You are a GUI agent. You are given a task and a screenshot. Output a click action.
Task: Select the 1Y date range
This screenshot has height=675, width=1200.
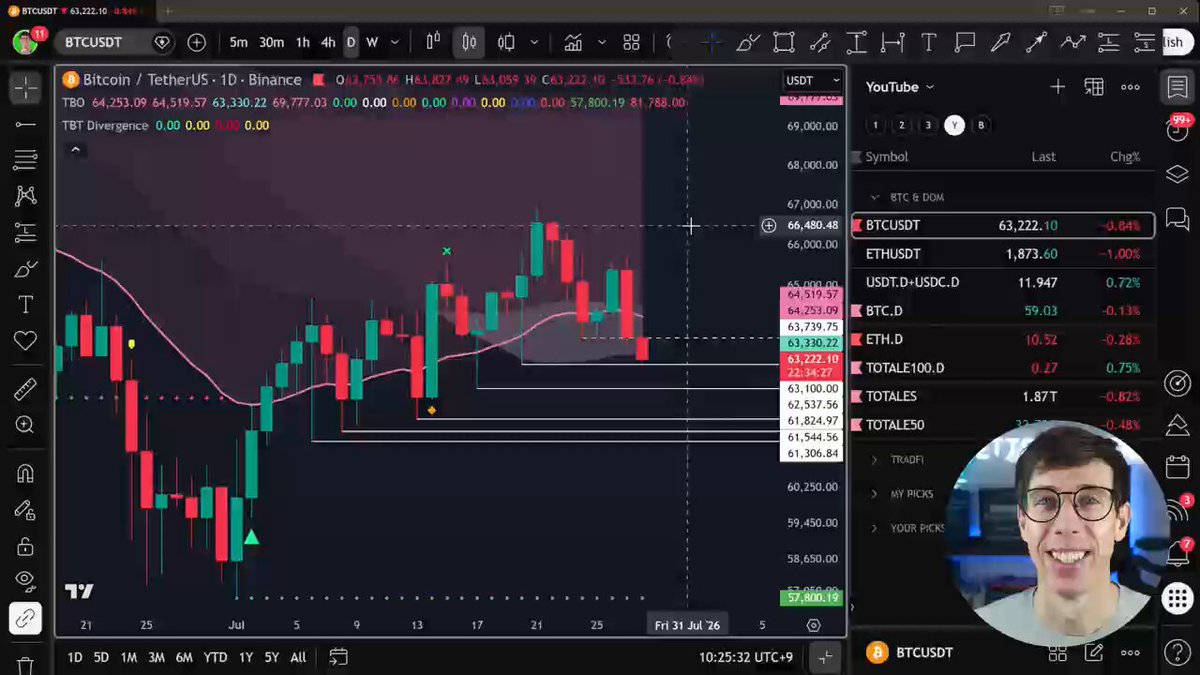tap(244, 657)
